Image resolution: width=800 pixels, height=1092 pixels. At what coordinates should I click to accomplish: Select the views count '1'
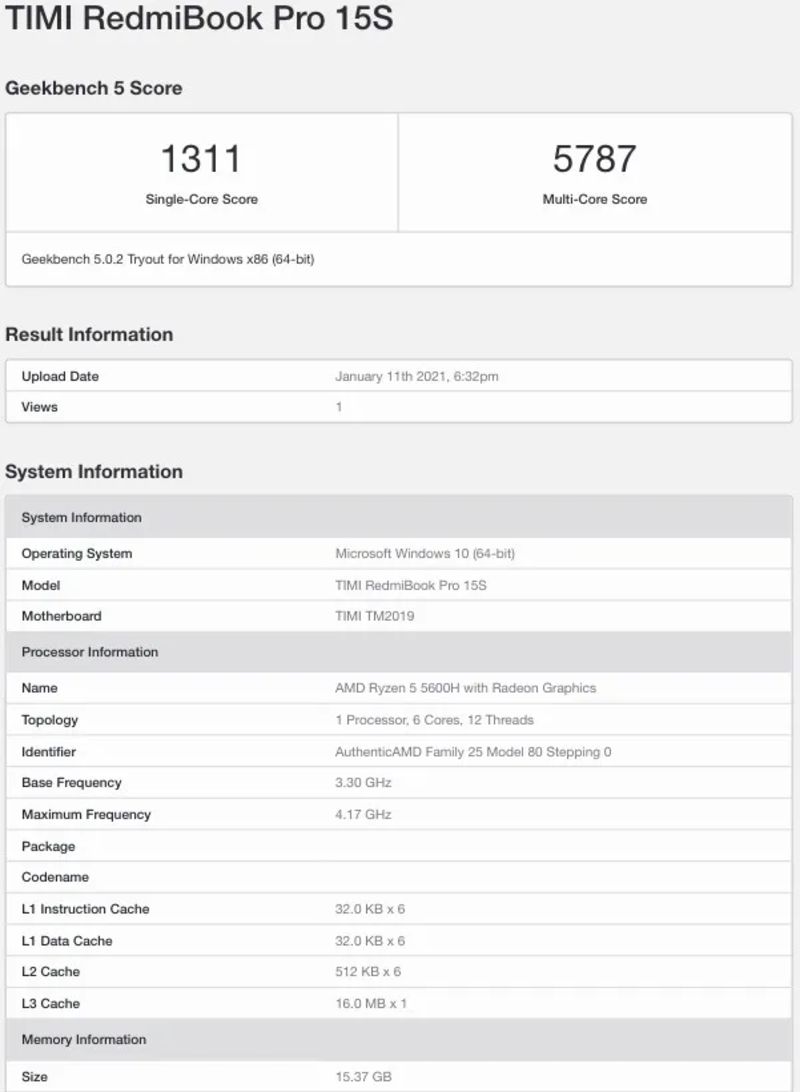(x=338, y=407)
